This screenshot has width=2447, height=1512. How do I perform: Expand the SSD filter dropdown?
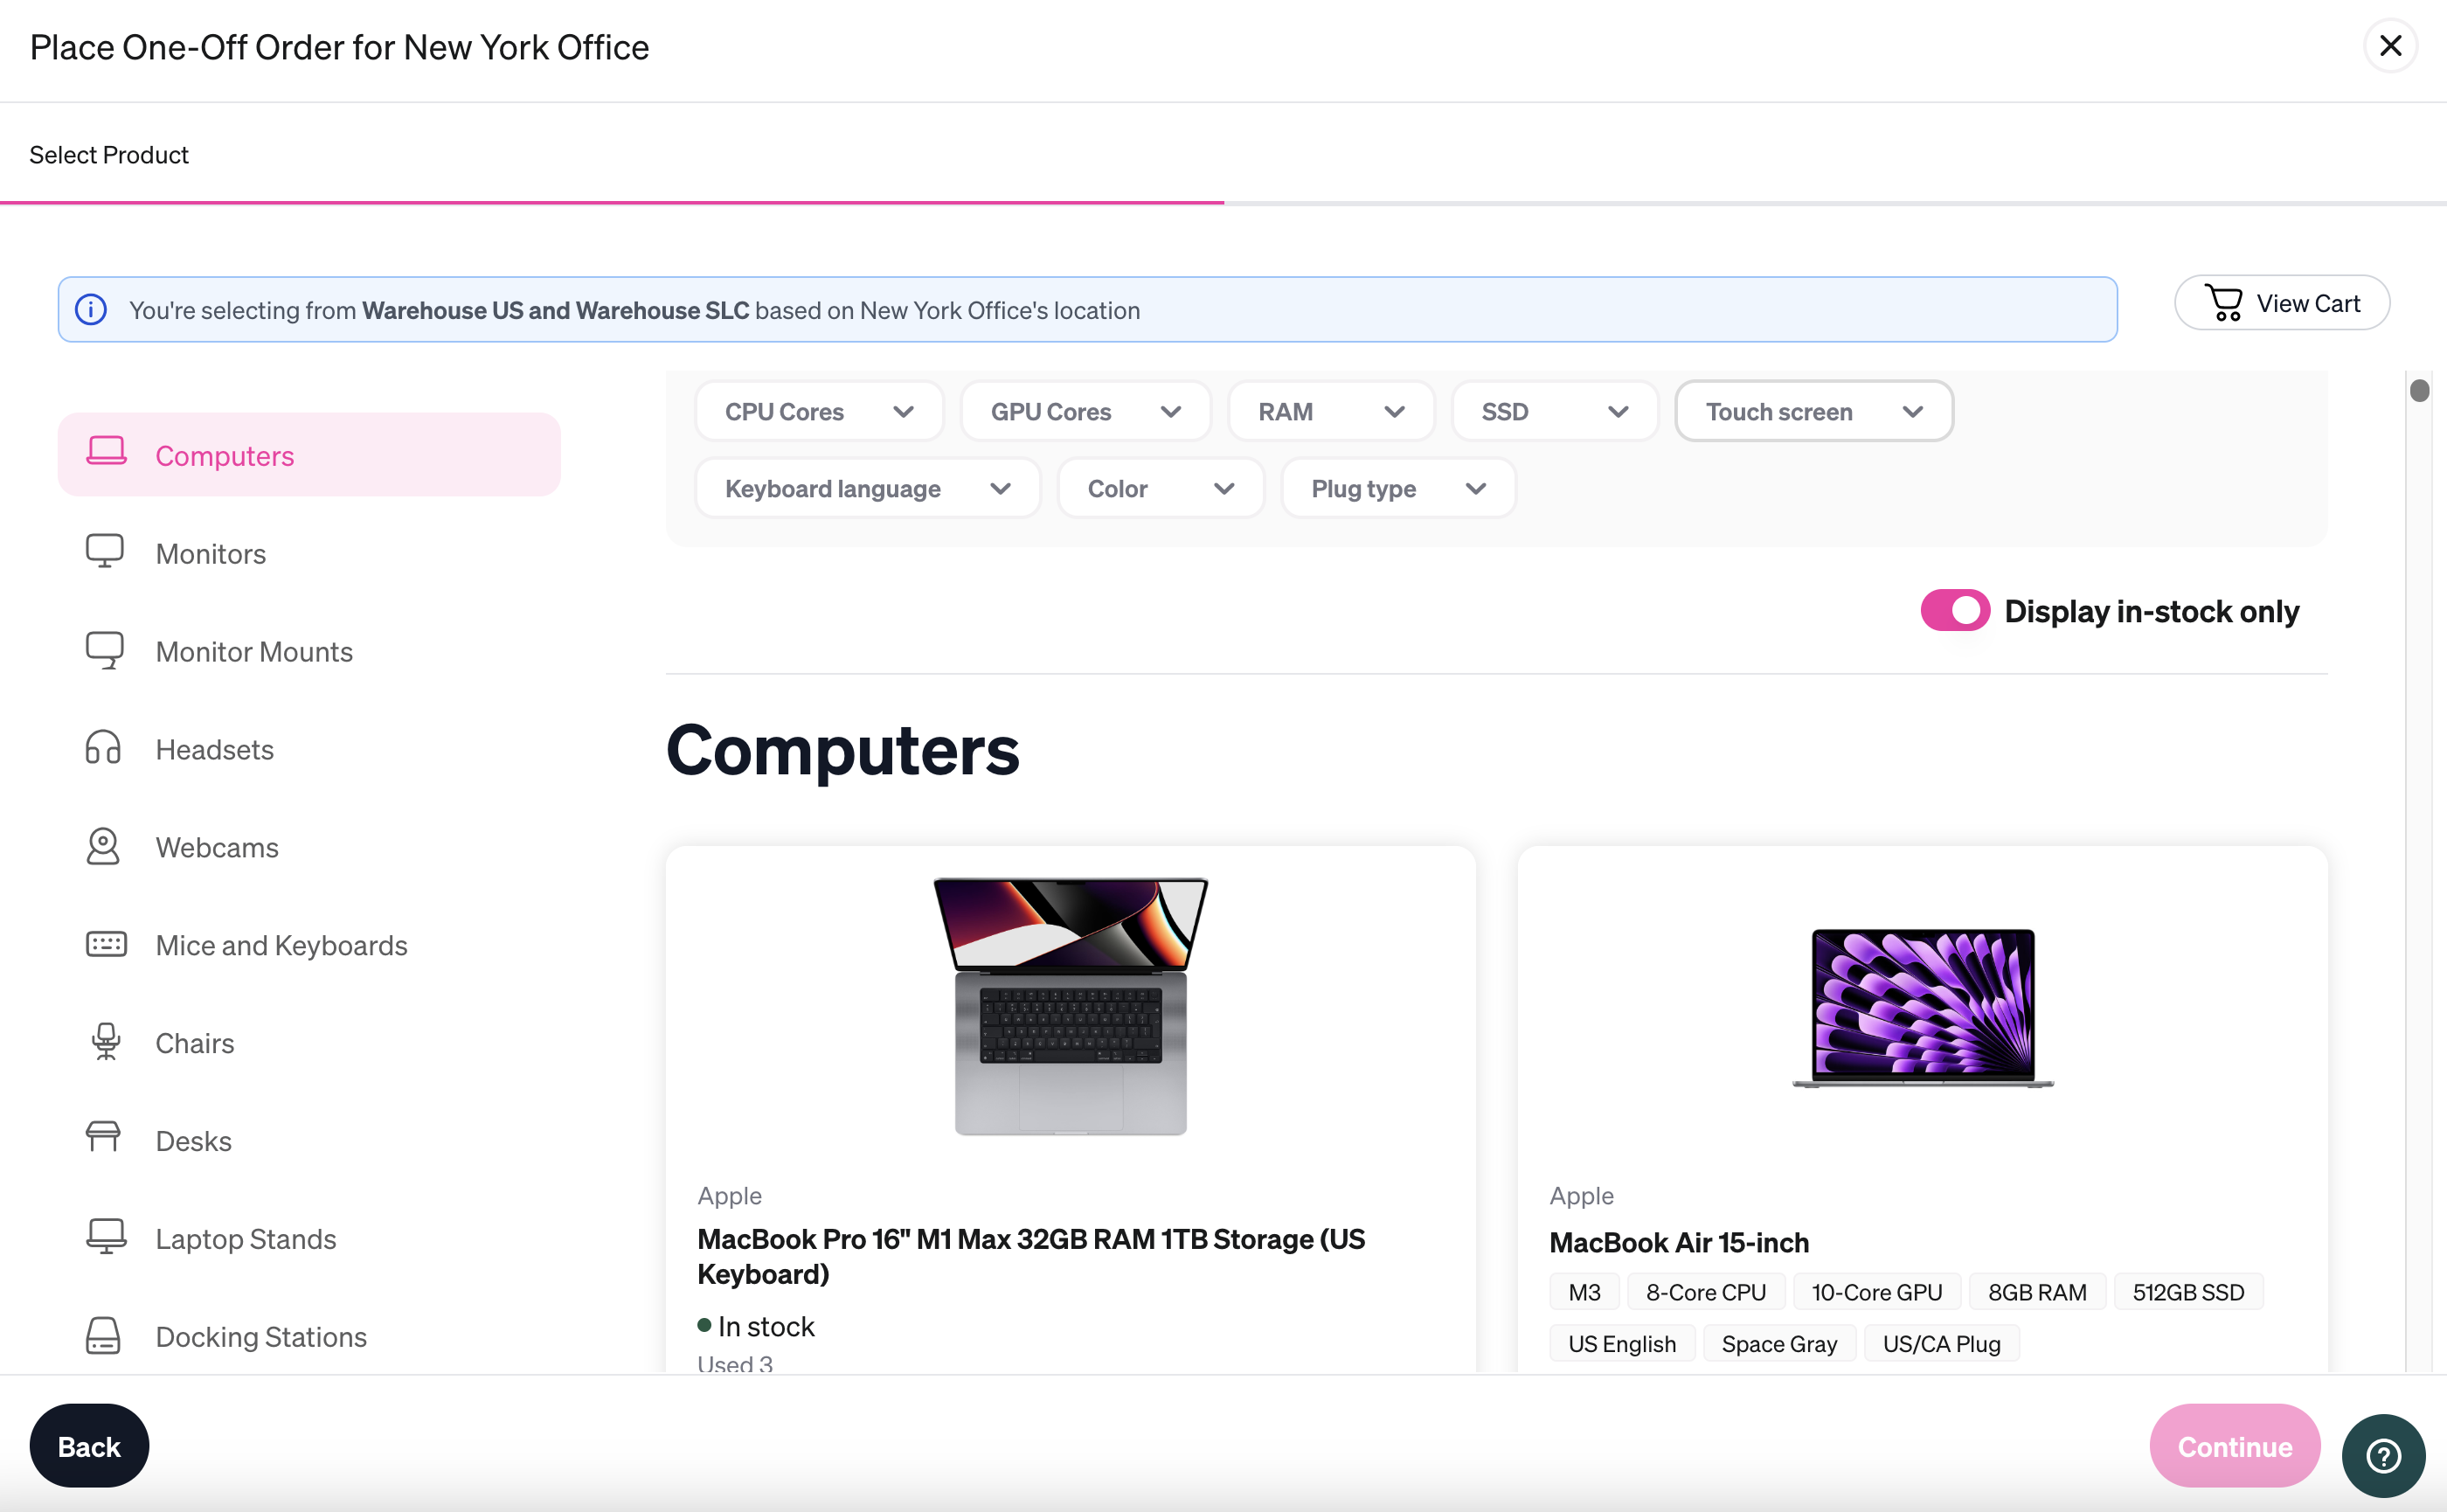1555,411
